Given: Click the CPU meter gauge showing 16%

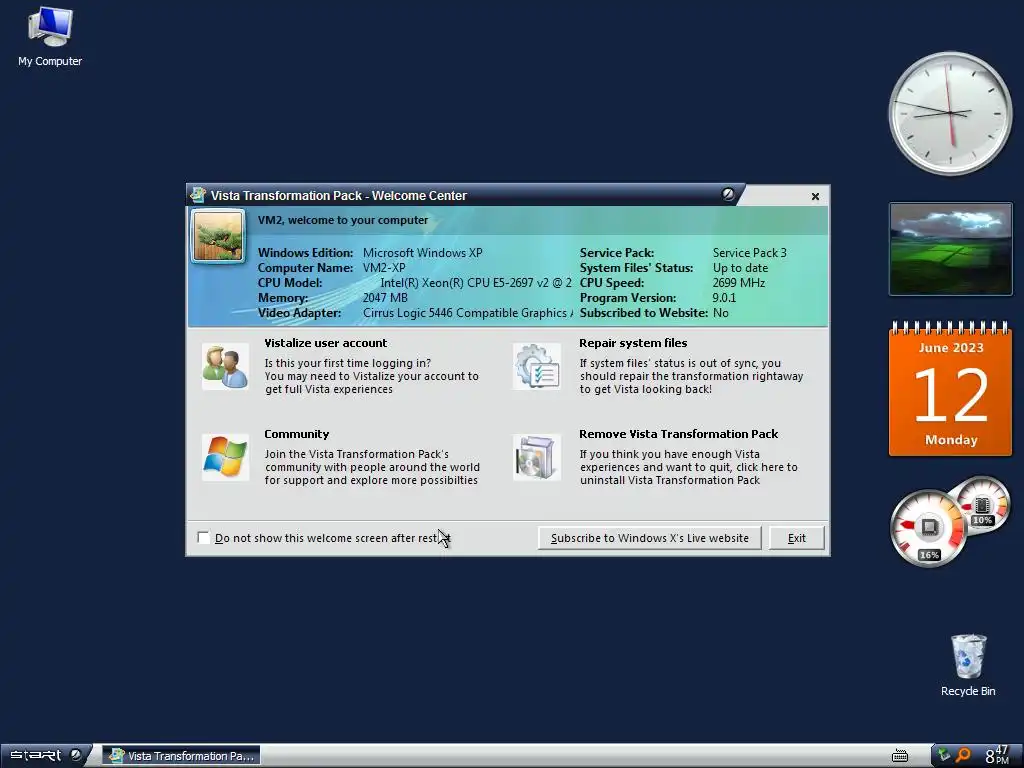Looking at the screenshot, I should tap(928, 528).
